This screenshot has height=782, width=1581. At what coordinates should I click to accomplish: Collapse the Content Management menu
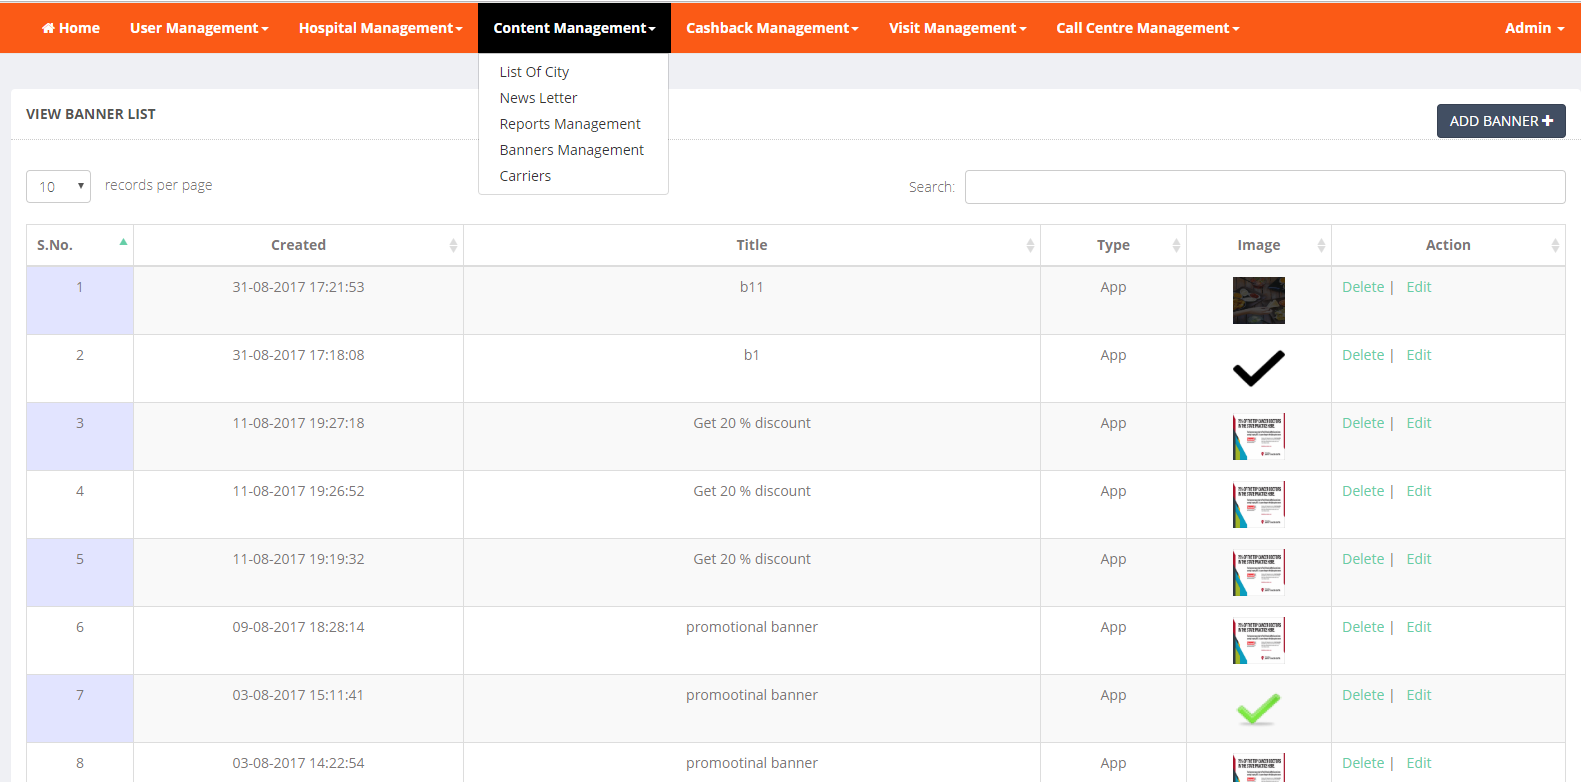(574, 28)
